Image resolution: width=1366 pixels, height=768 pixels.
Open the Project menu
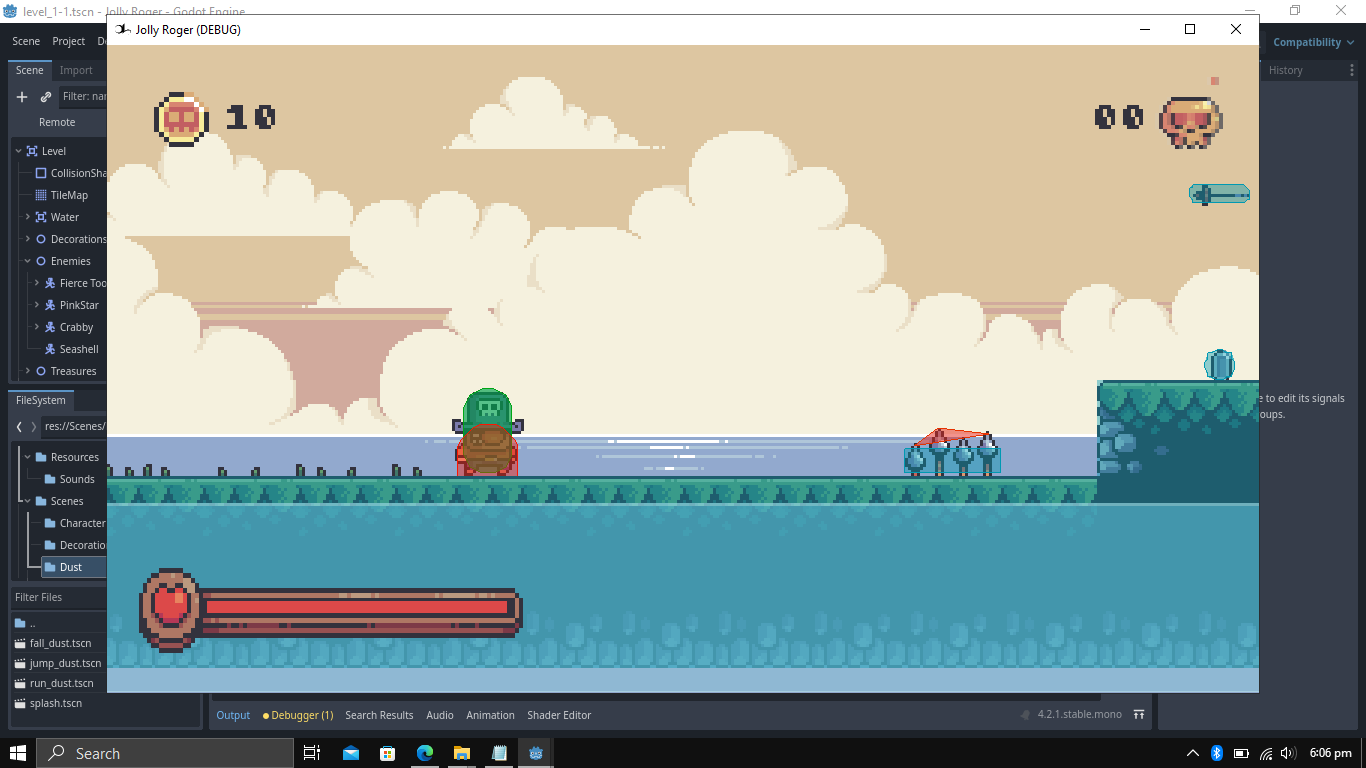69,41
